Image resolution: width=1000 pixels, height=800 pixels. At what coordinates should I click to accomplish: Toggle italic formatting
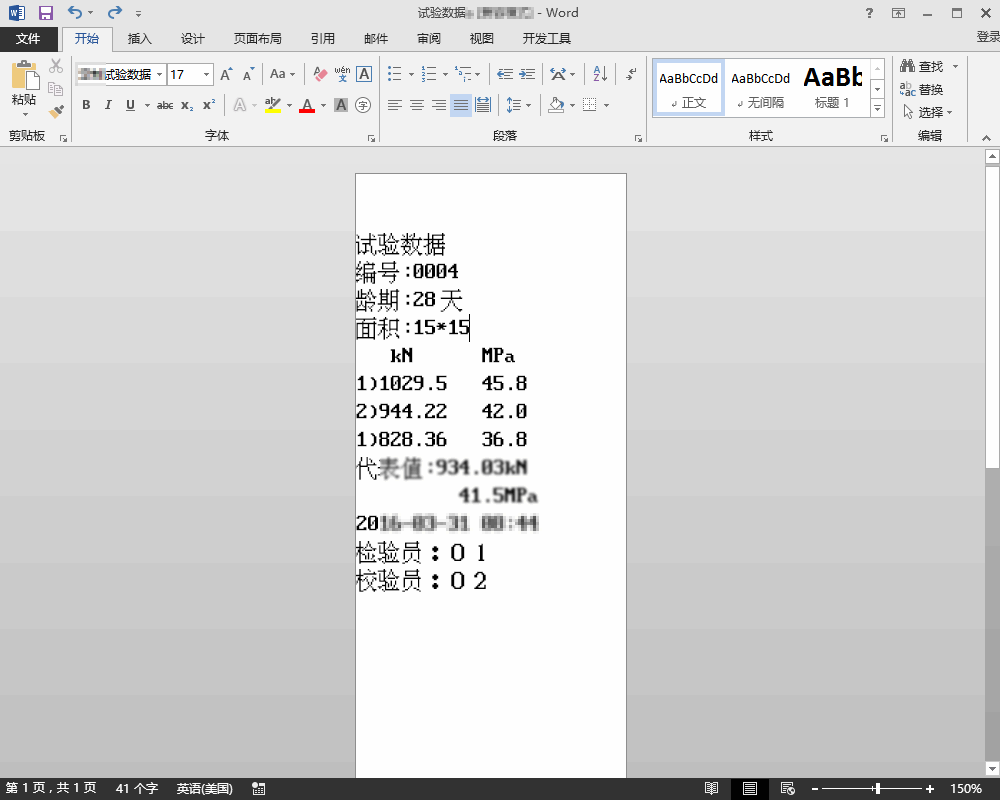108,105
